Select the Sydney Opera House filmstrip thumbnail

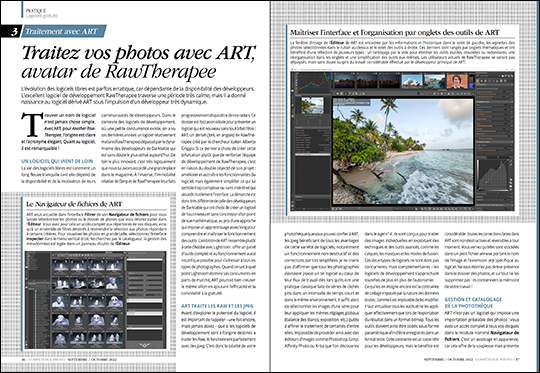pyautogui.click(x=412, y=81)
